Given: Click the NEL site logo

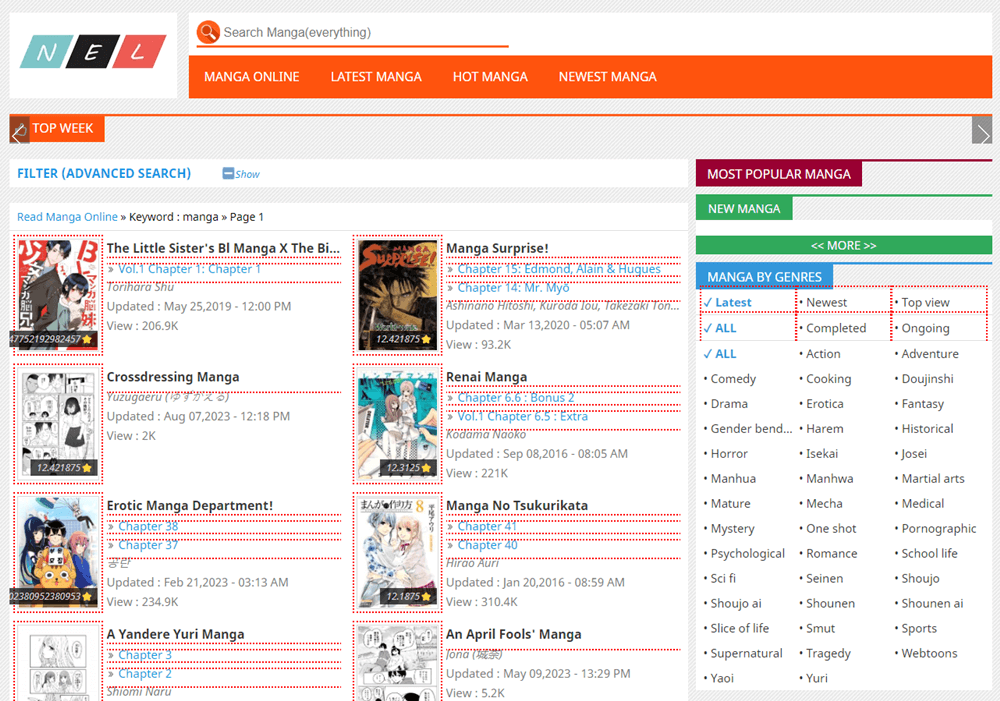Looking at the screenshot, I should [93, 52].
